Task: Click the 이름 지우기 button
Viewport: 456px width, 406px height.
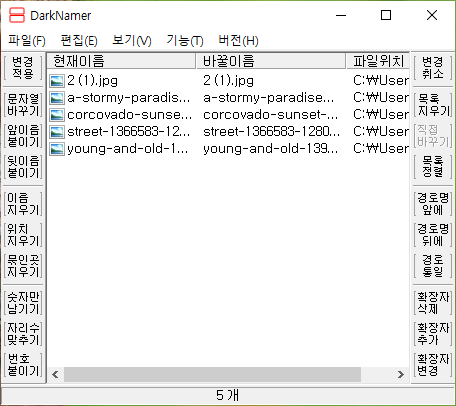Action: (23, 204)
